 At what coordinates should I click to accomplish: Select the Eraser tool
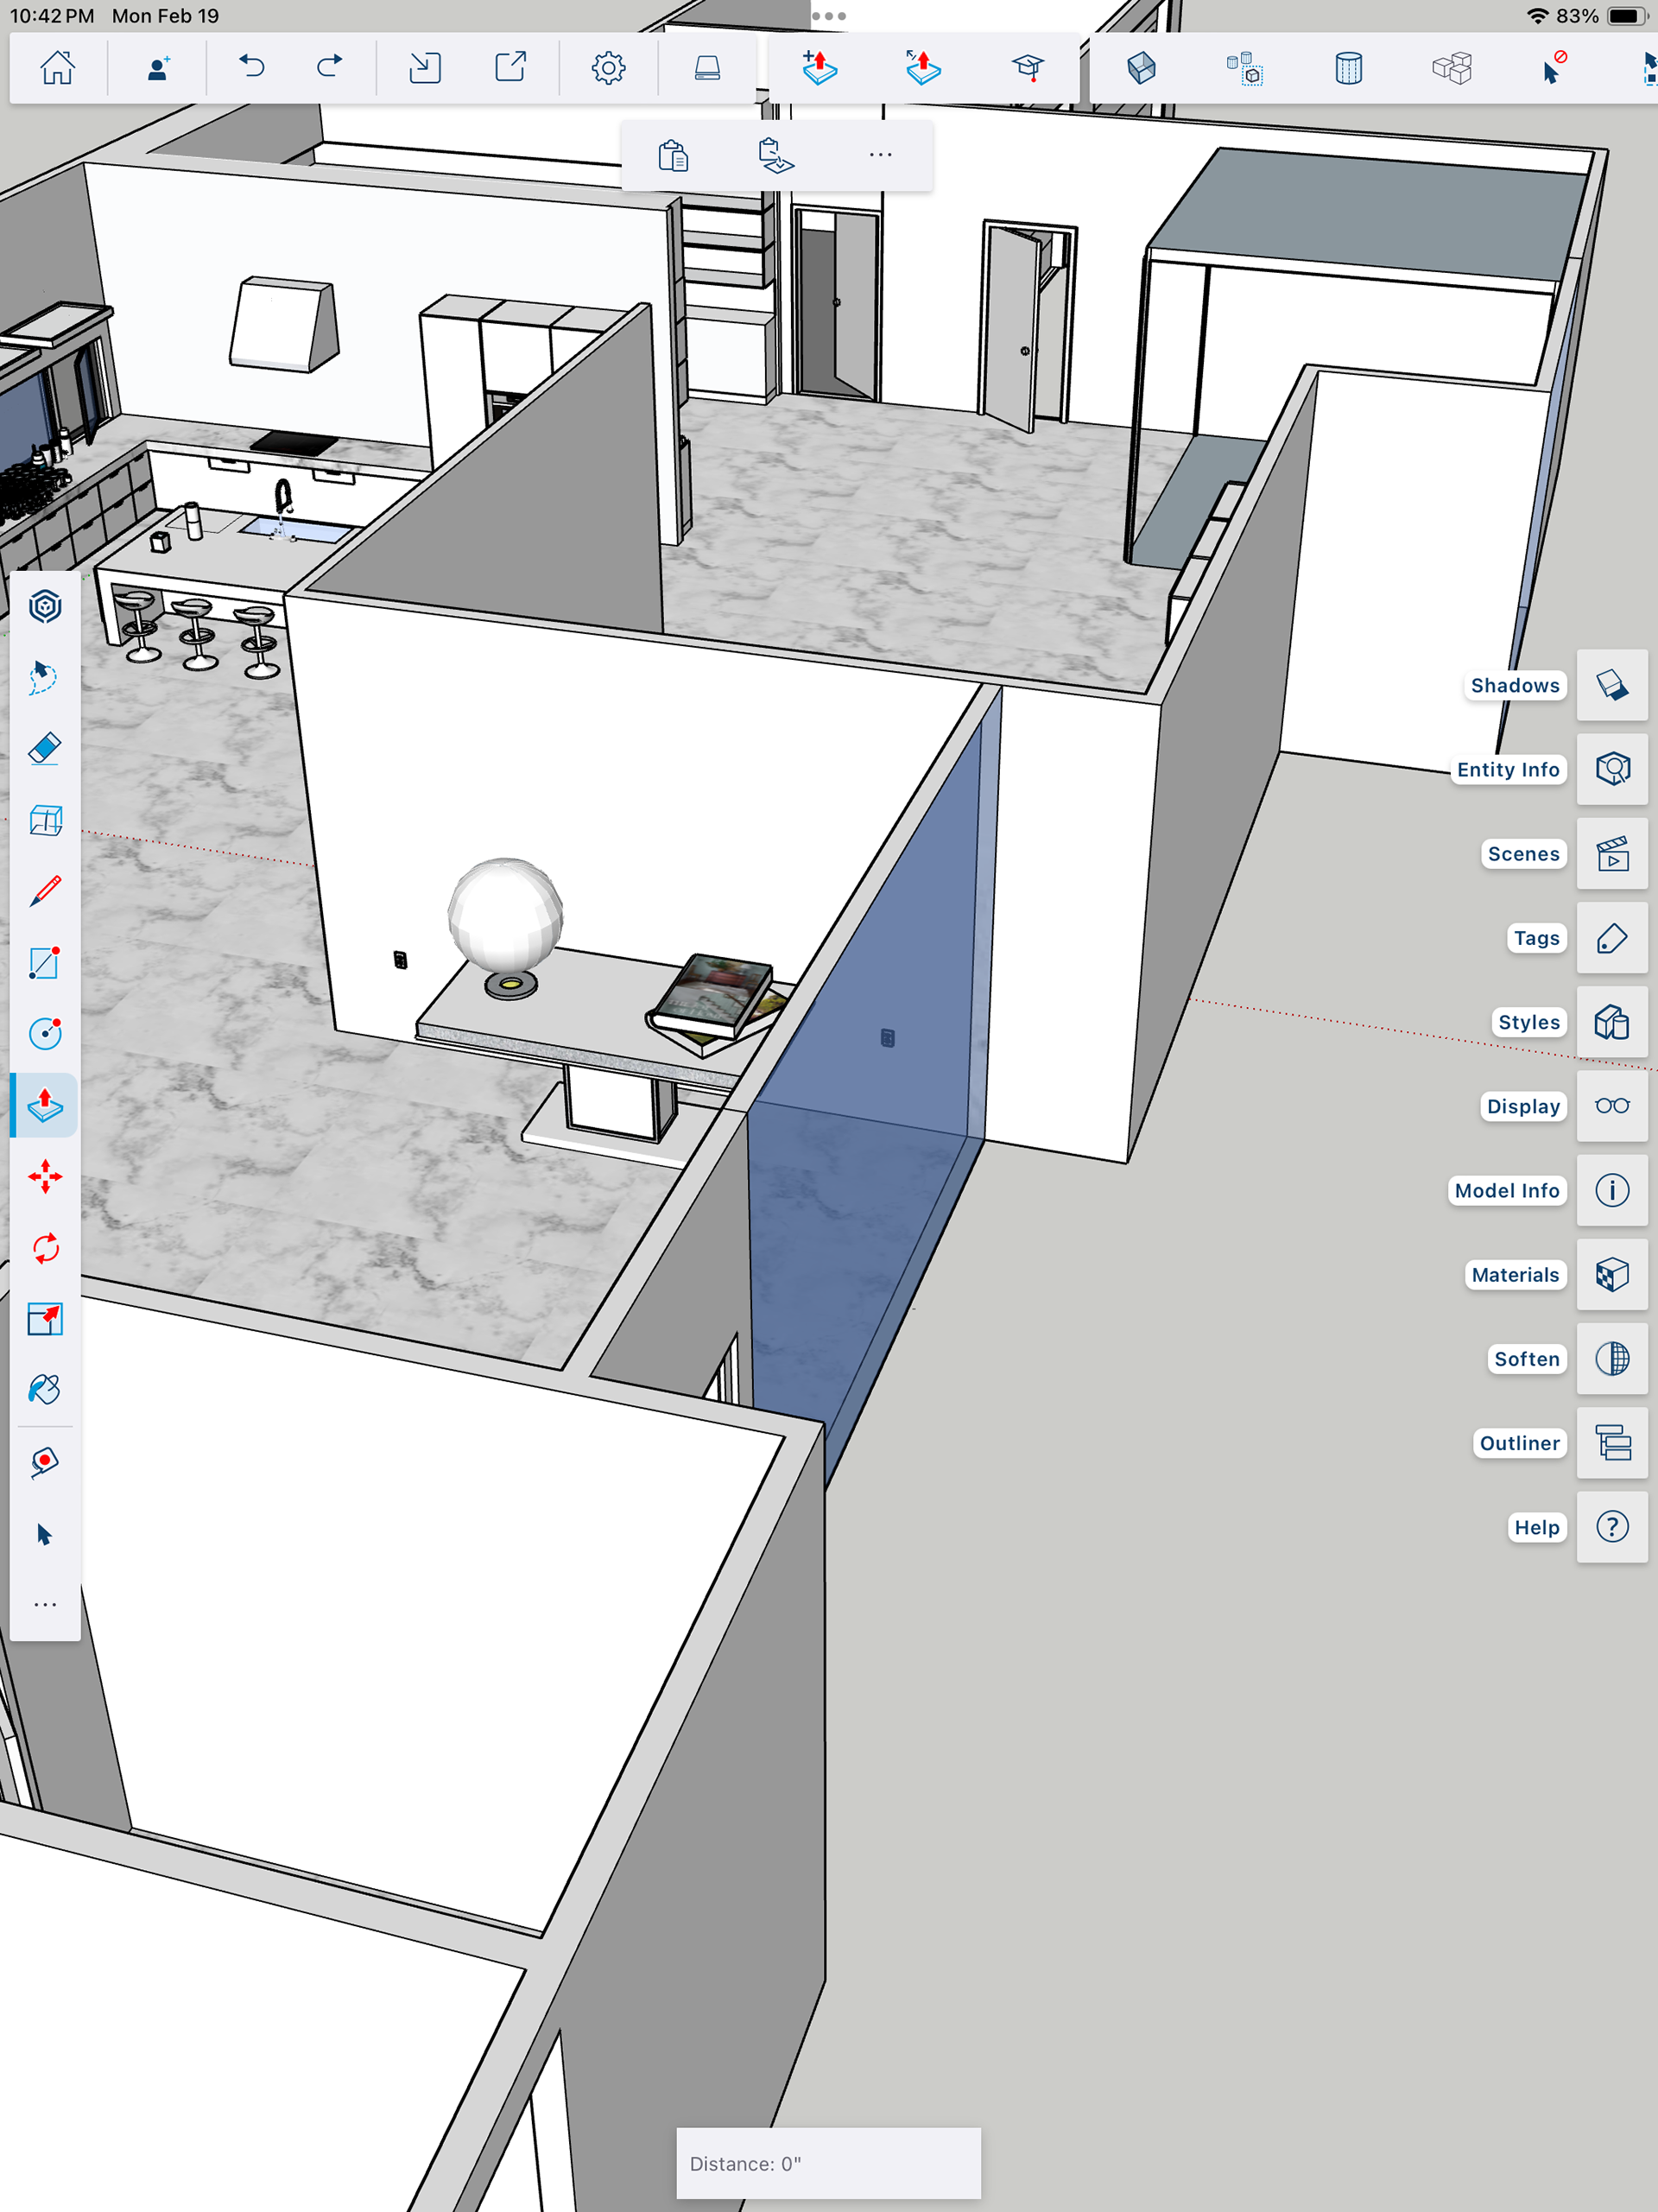click(45, 749)
